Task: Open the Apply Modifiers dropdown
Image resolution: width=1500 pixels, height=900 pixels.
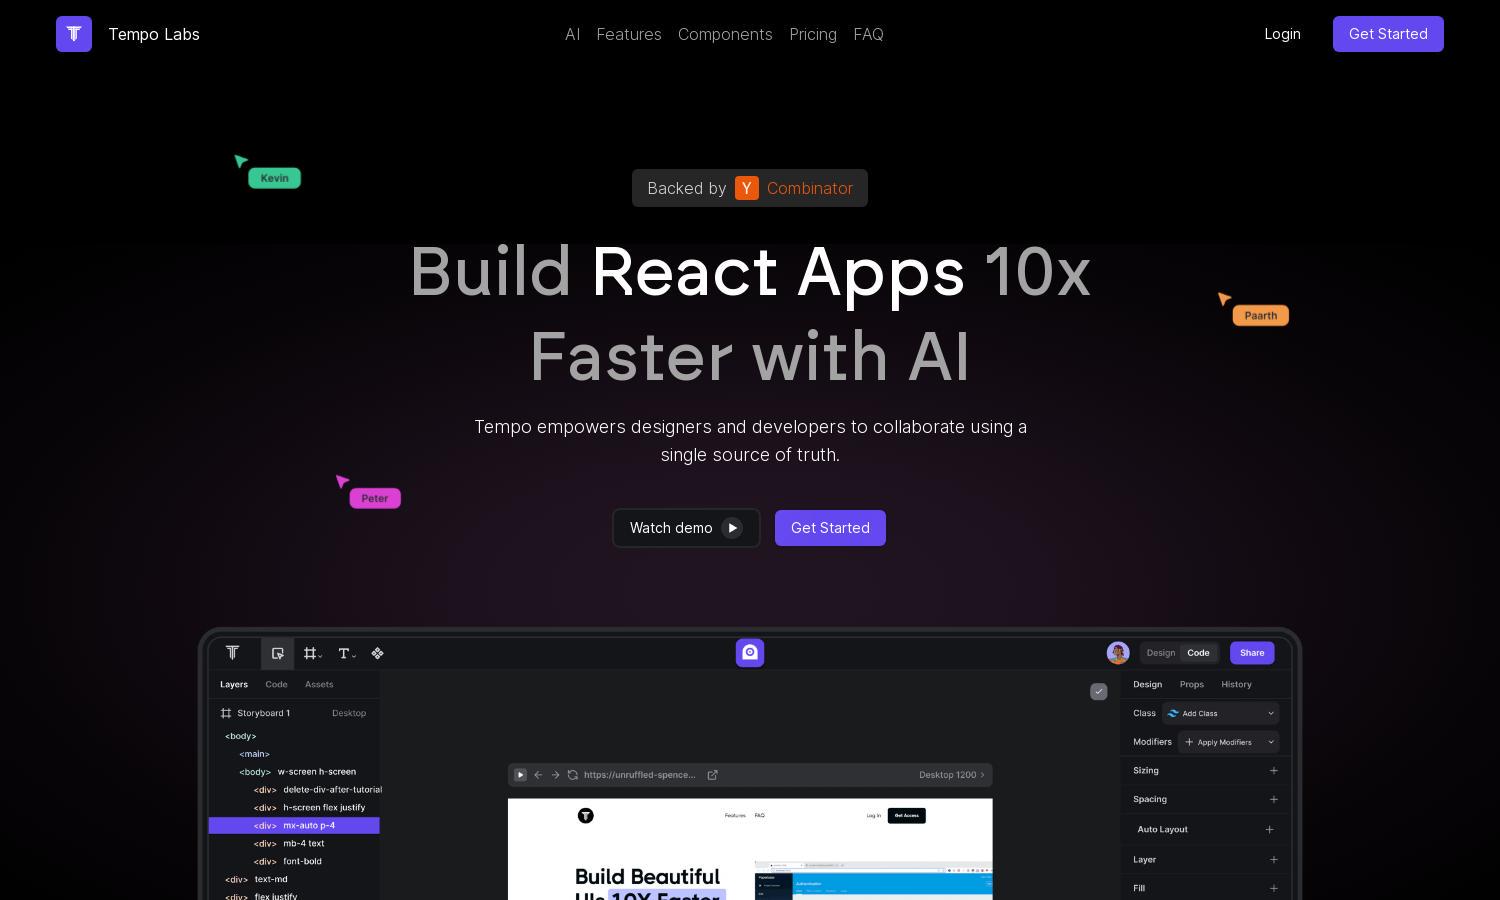Action: click(x=1229, y=742)
